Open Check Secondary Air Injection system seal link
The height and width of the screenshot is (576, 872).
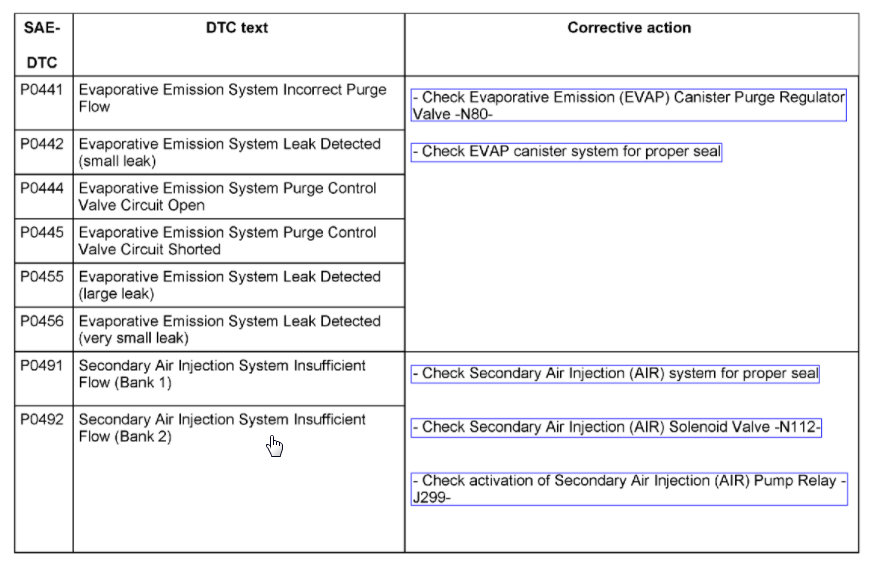click(x=615, y=374)
